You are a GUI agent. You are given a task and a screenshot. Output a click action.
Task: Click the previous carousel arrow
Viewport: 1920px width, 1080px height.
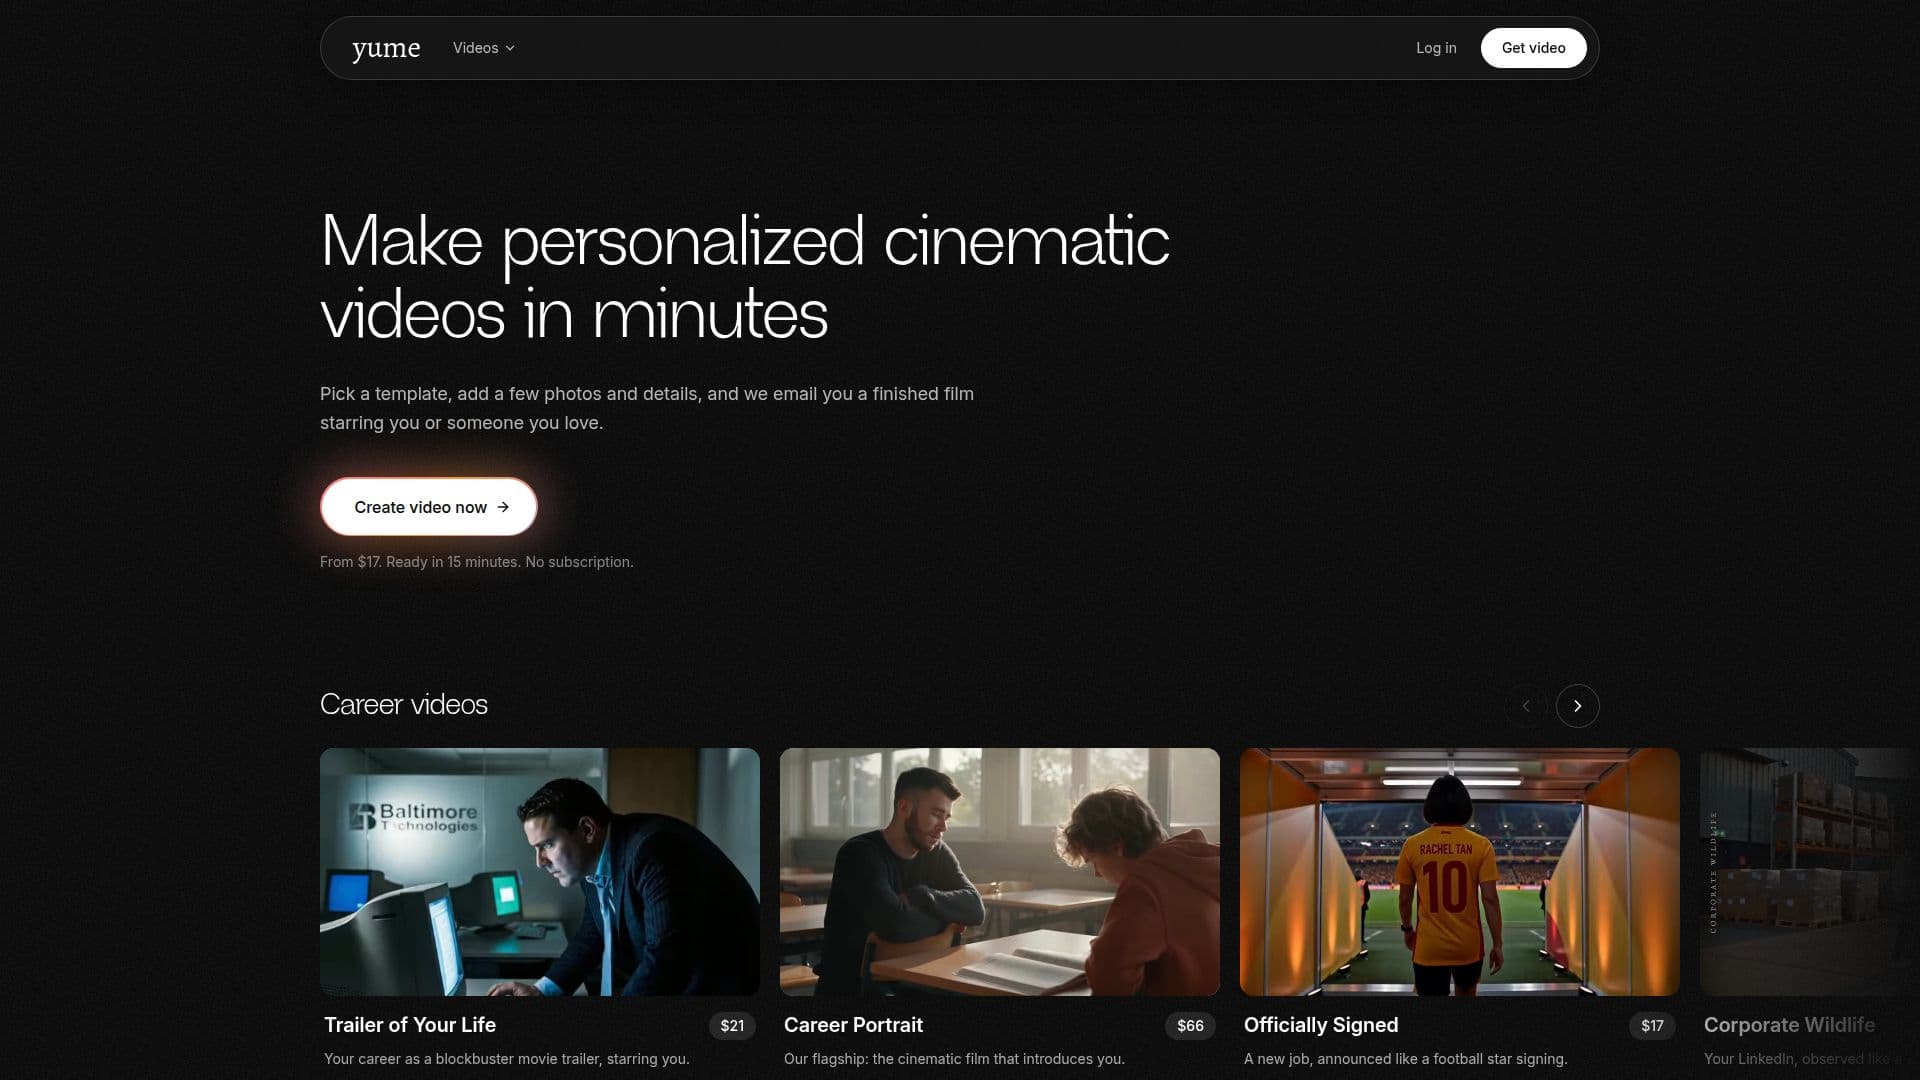click(1526, 706)
